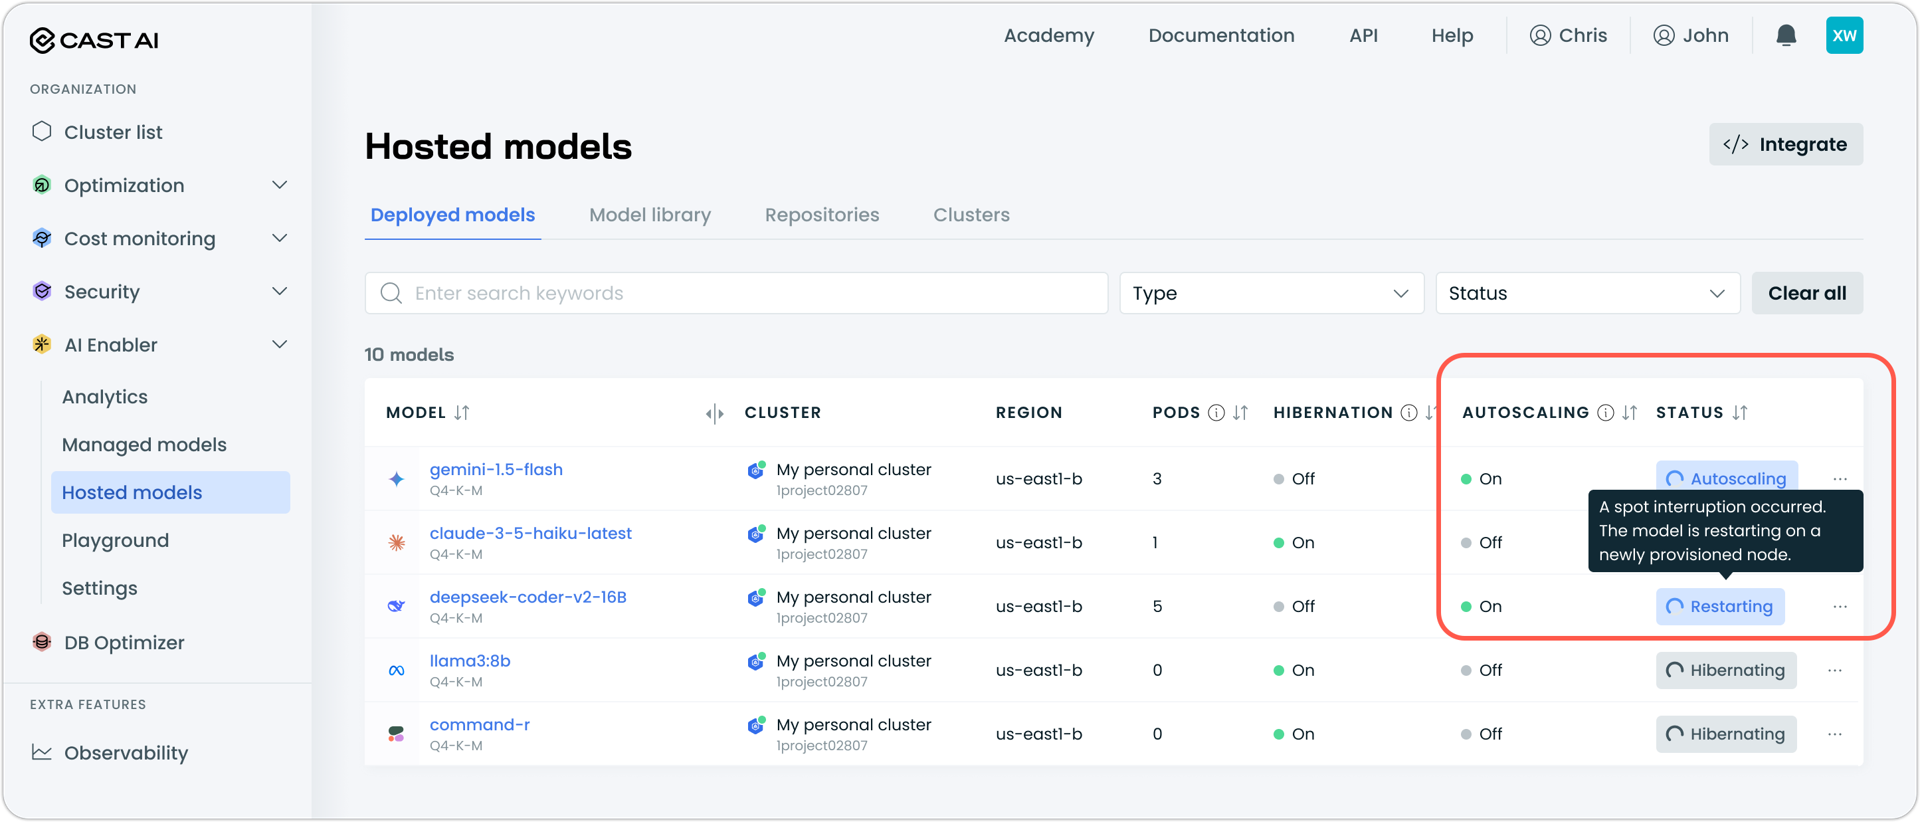Collapse the AI Enabler chevron

tap(280, 344)
